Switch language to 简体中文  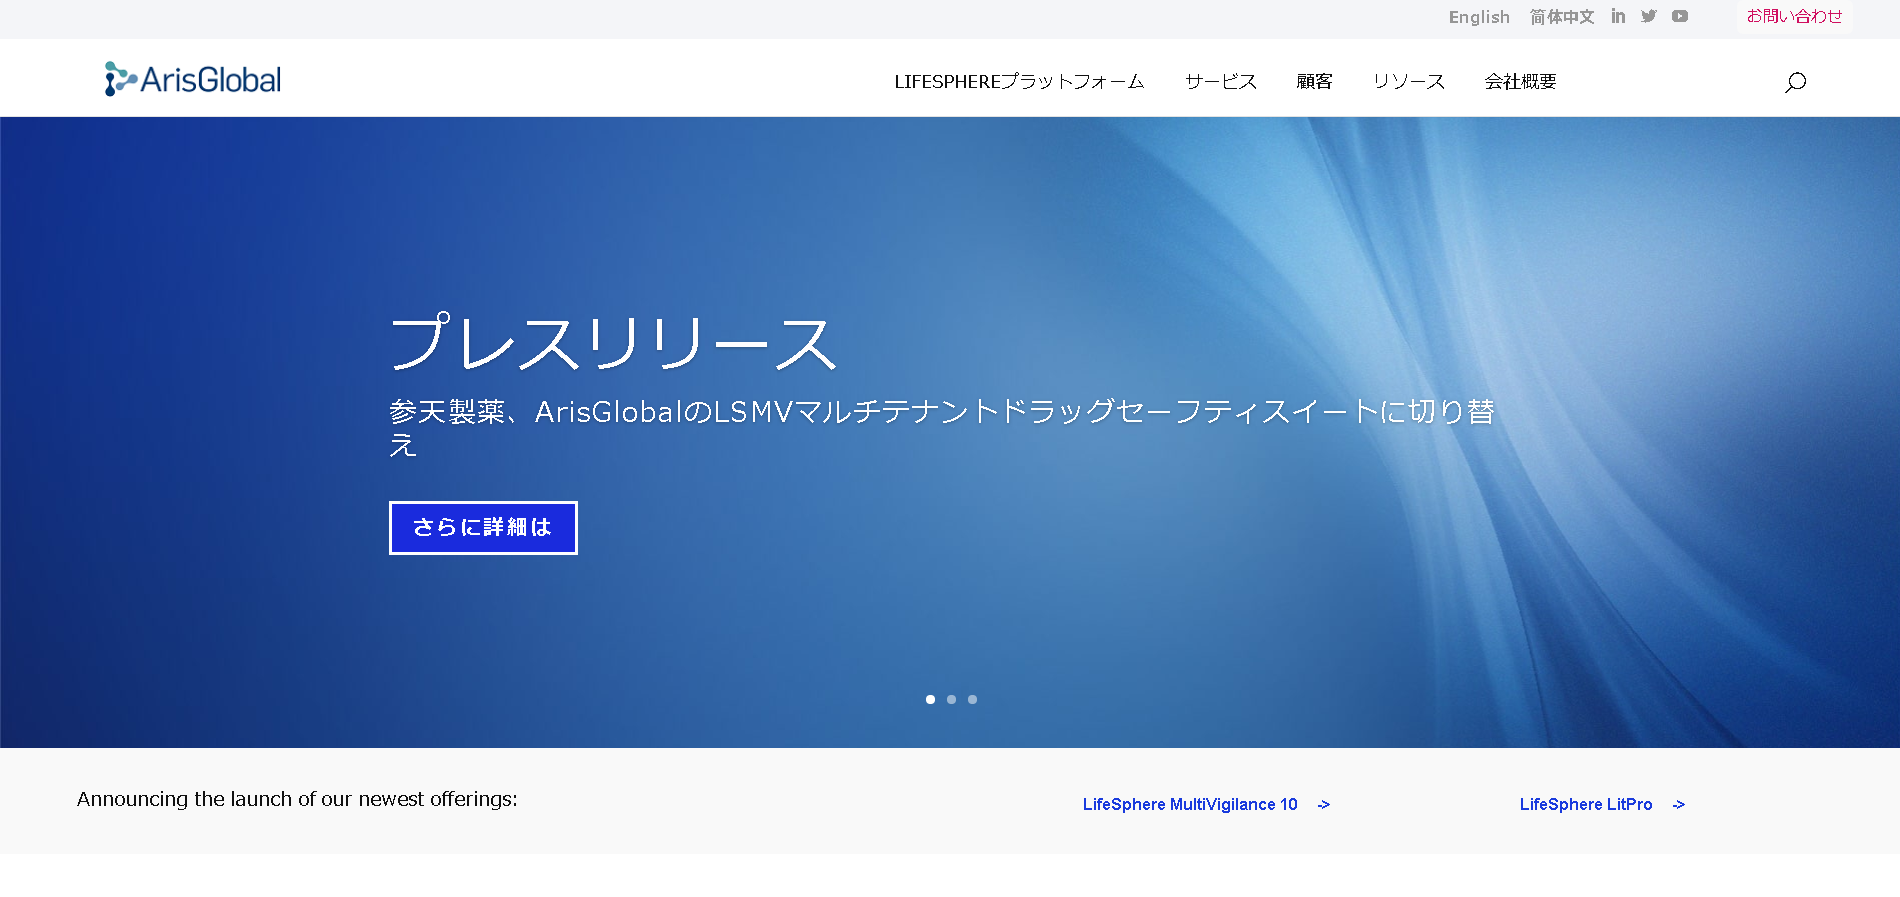[x=1562, y=17]
